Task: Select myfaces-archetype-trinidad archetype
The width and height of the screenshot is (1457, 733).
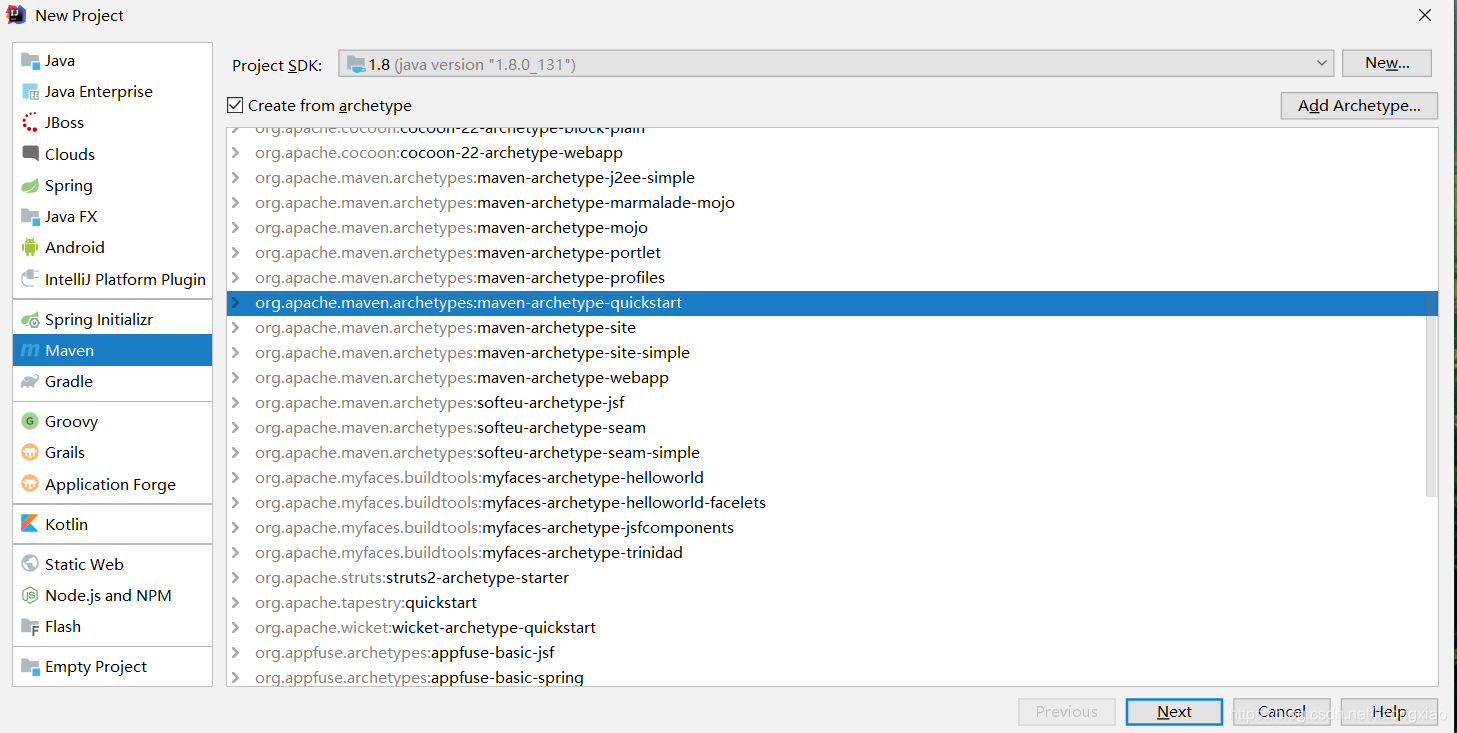Action: click(832, 552)
